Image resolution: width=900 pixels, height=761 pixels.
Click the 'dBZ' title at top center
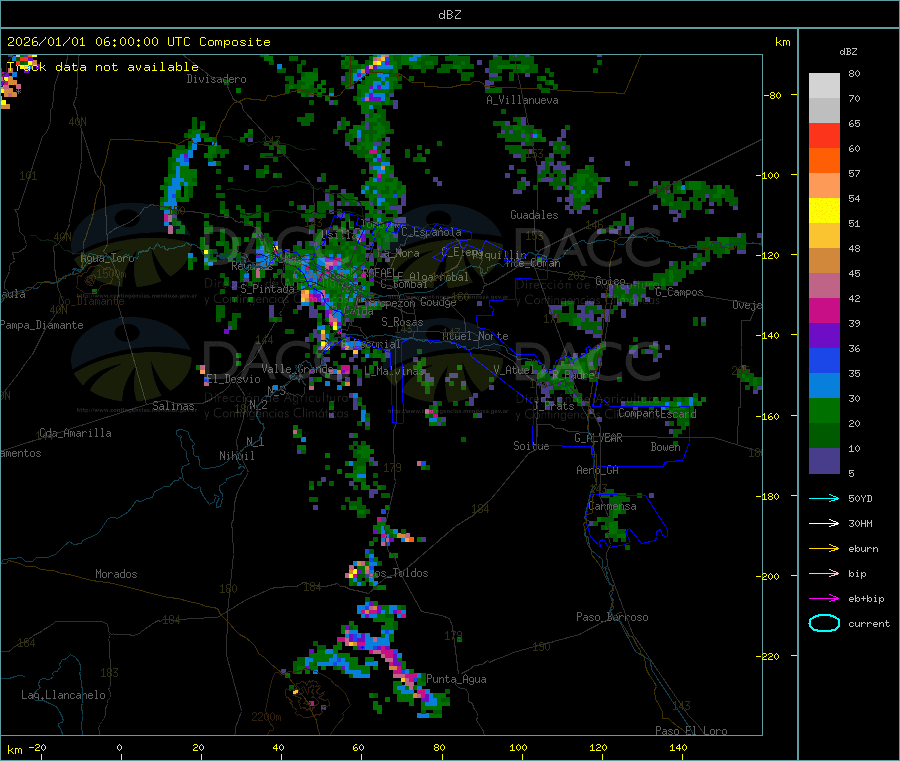[449, 15]
